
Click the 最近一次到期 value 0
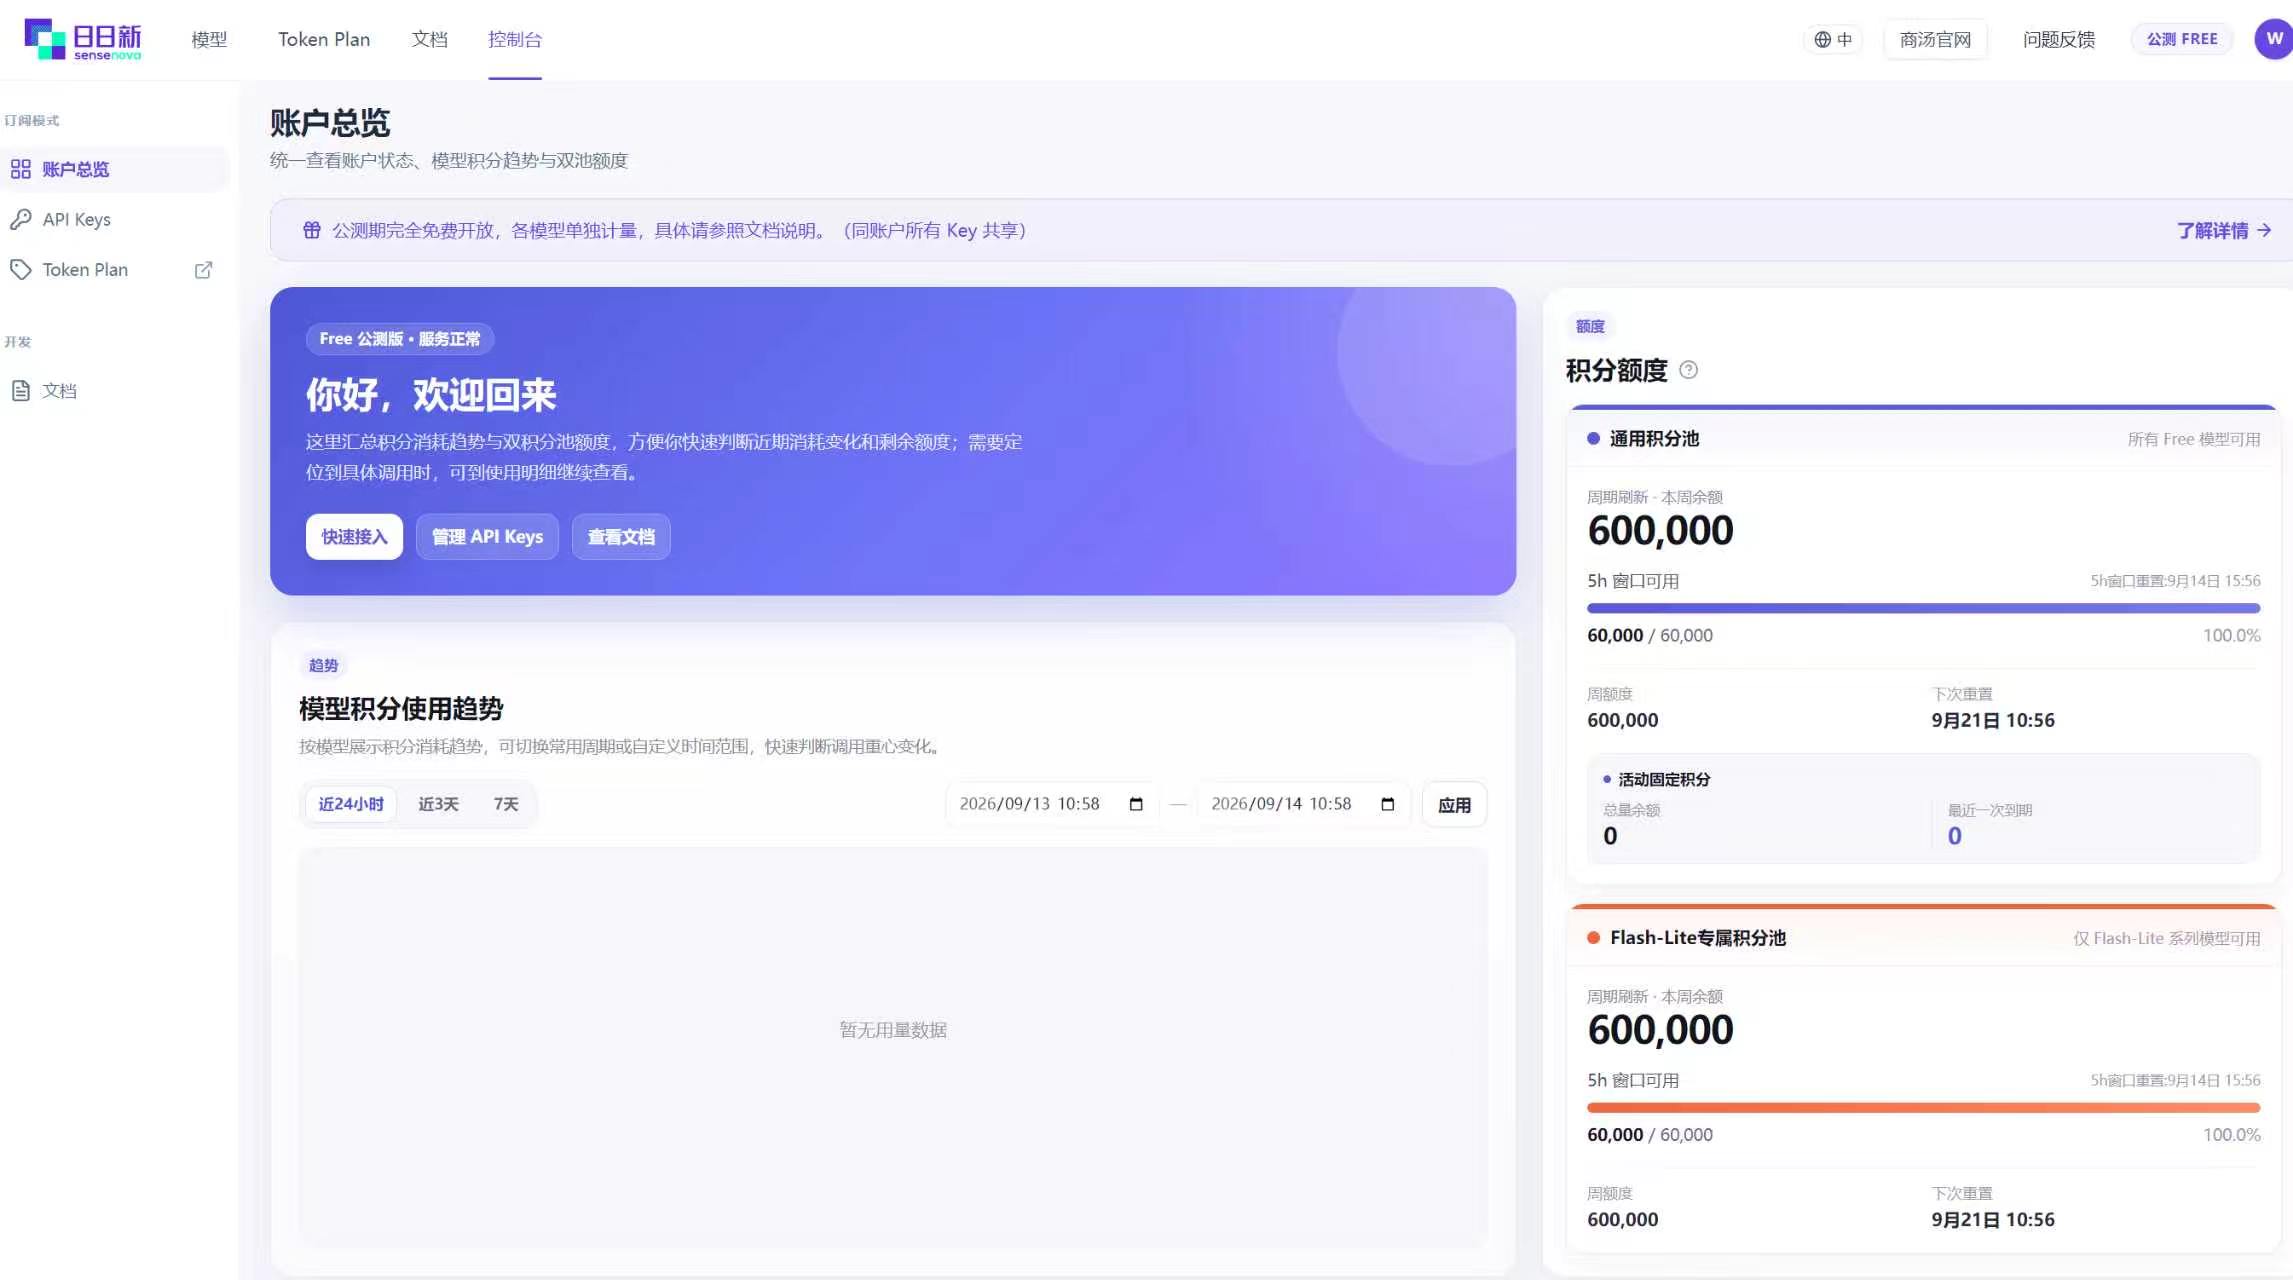point(1954,836)
